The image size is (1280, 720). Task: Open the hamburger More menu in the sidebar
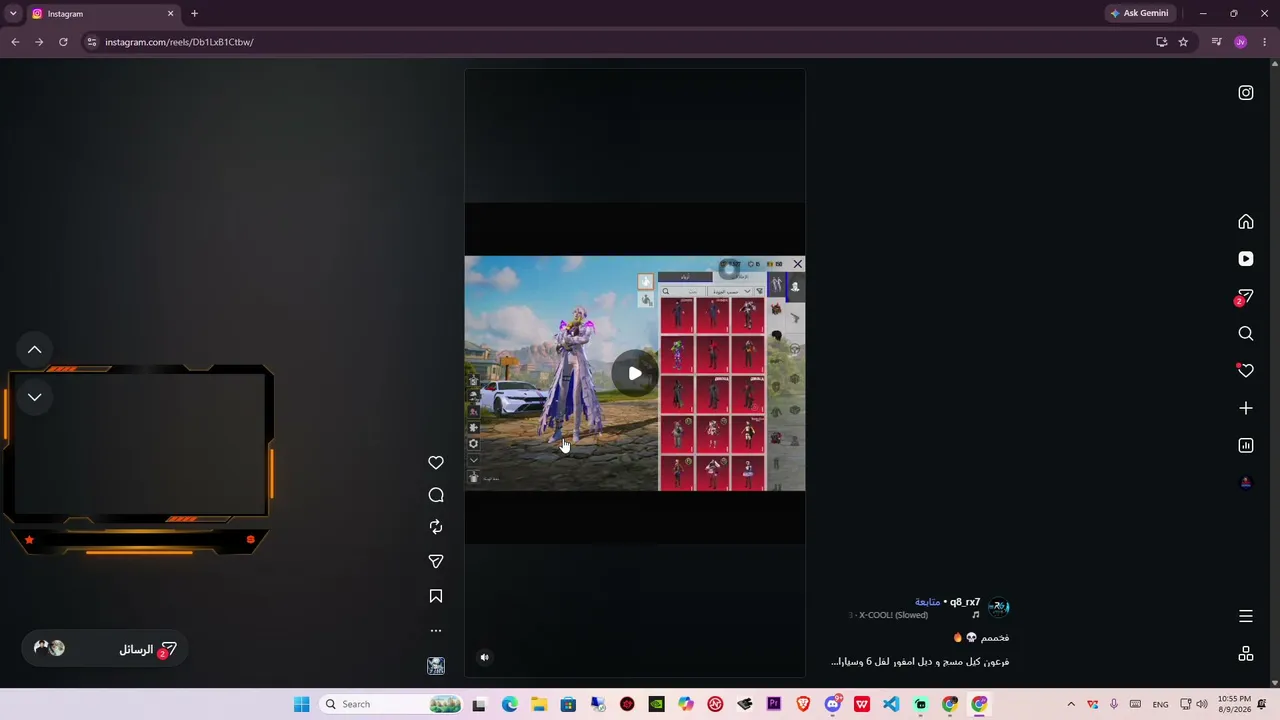pyautogui.click(x=1246, y=616)
